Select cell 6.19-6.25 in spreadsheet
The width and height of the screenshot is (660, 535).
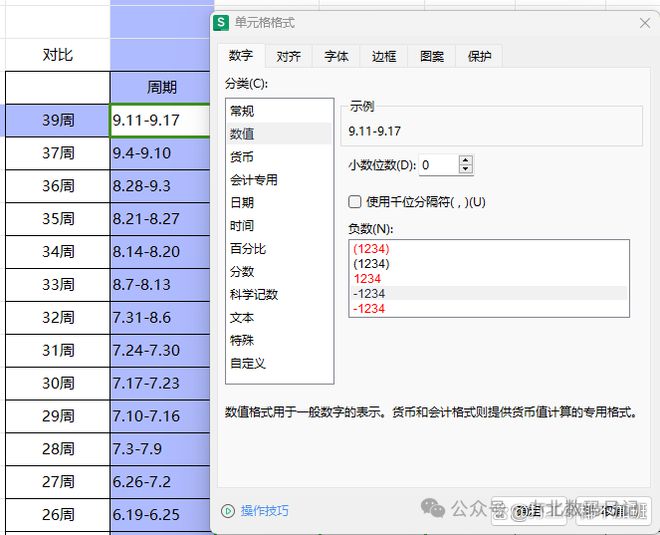pos(160,514)
